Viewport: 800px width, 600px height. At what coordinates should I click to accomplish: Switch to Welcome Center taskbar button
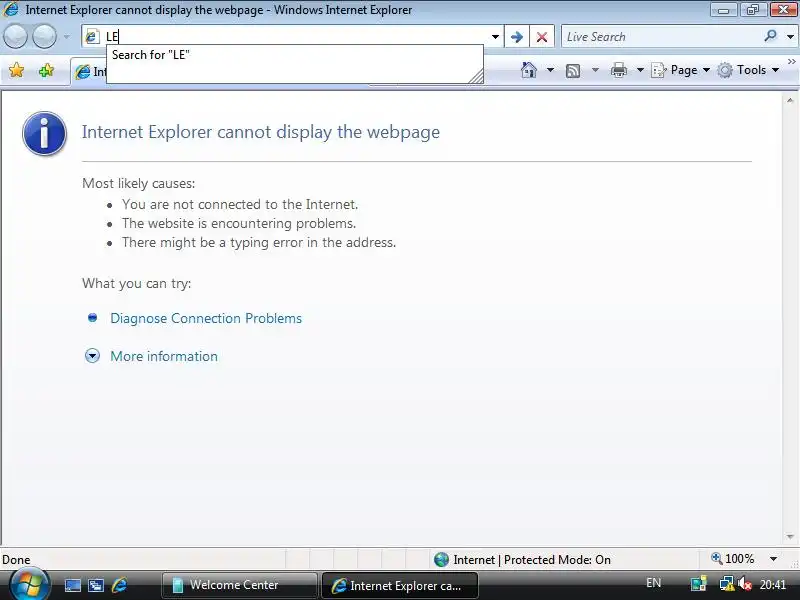click(x=239, y=585)
